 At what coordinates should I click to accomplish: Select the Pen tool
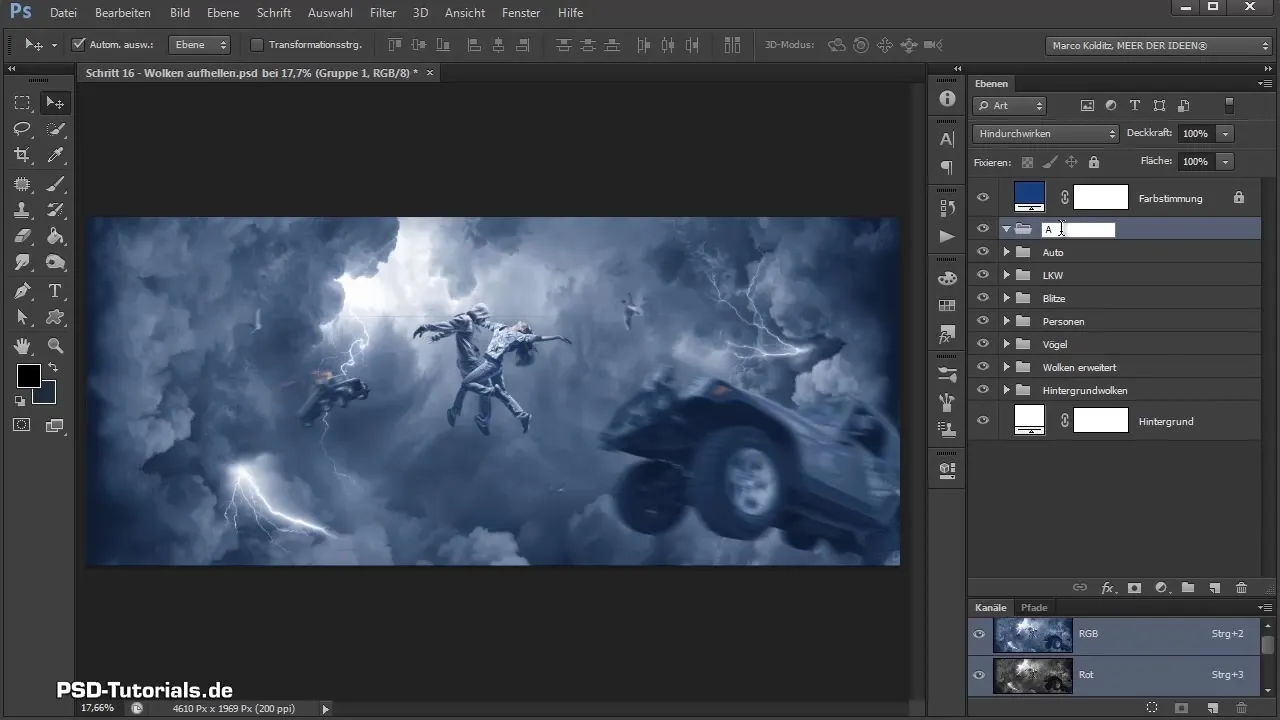22,291
